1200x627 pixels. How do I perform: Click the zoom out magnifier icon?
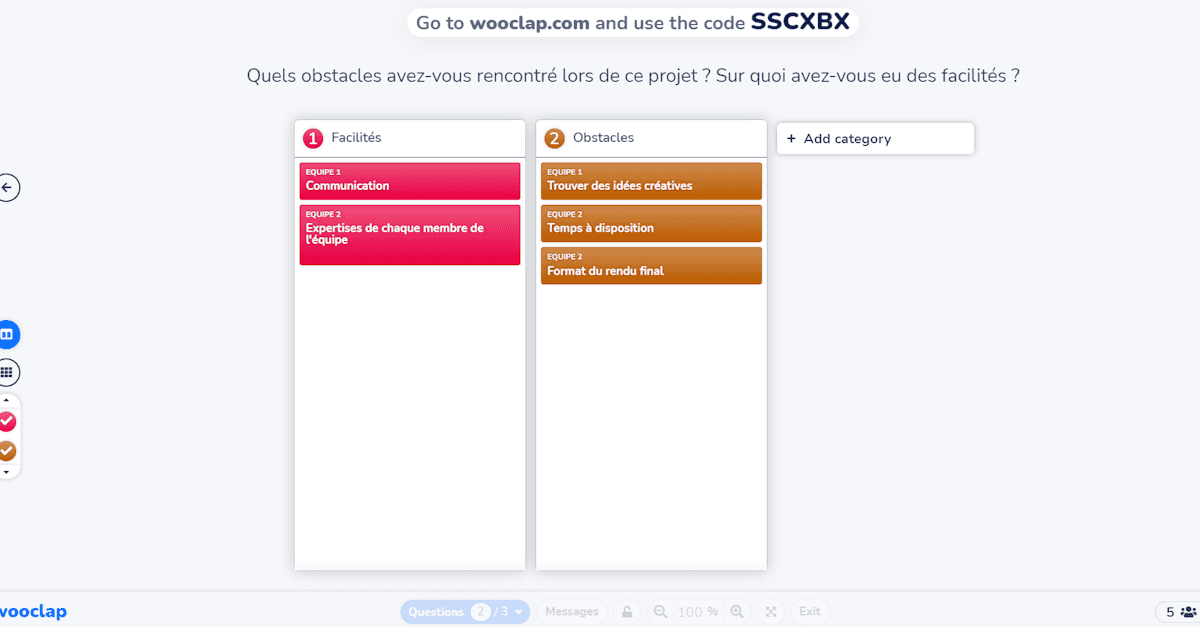pyautogui.click(x=660, y=611)
